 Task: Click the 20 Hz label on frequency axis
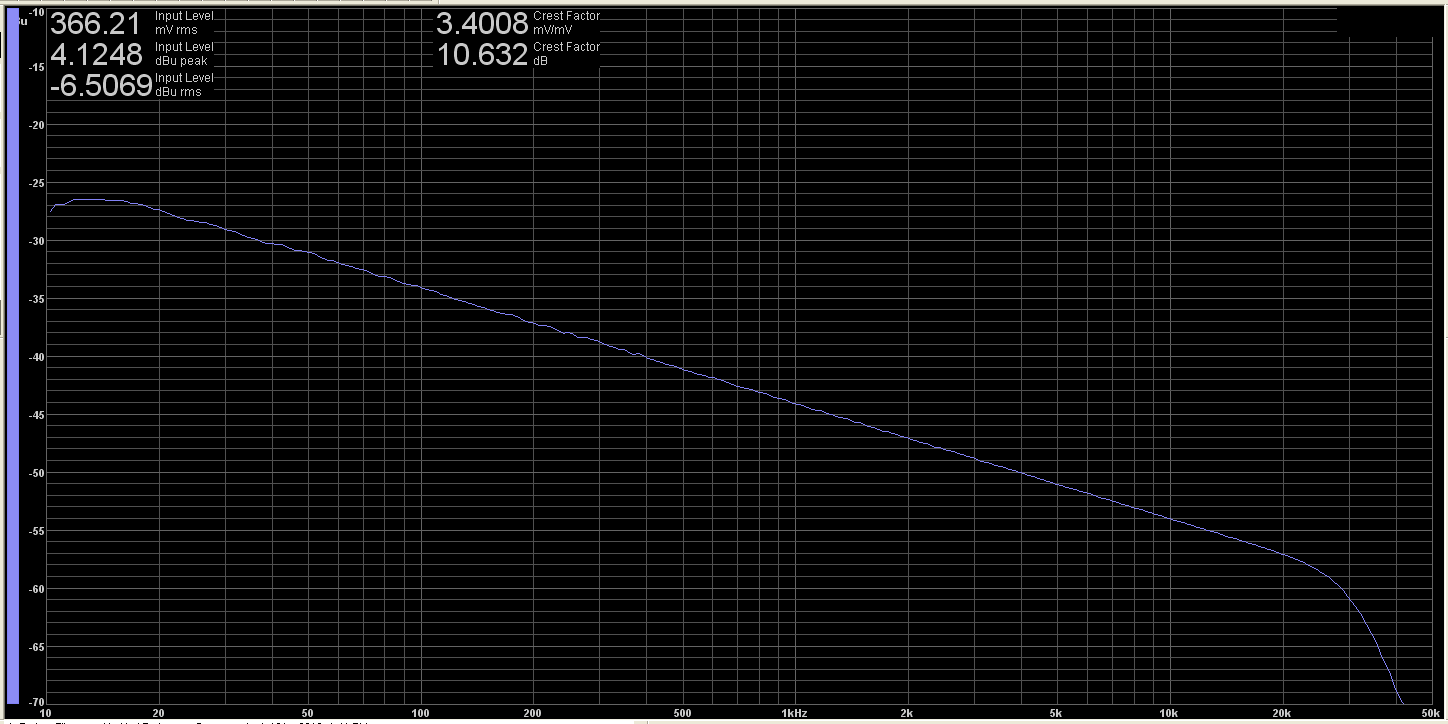pyautogui.click(x=159, y=713)
